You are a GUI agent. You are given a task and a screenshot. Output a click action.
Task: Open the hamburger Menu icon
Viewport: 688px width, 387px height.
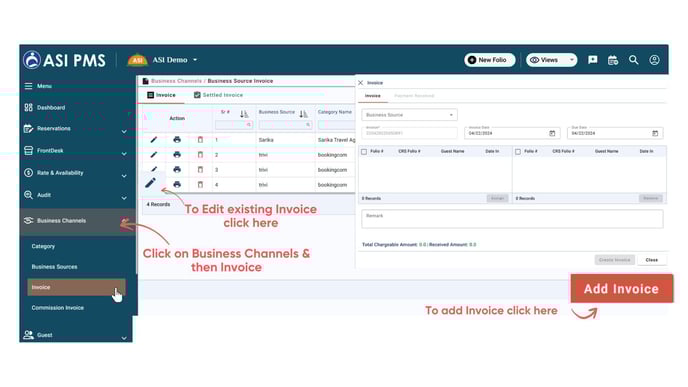point(29,86)
